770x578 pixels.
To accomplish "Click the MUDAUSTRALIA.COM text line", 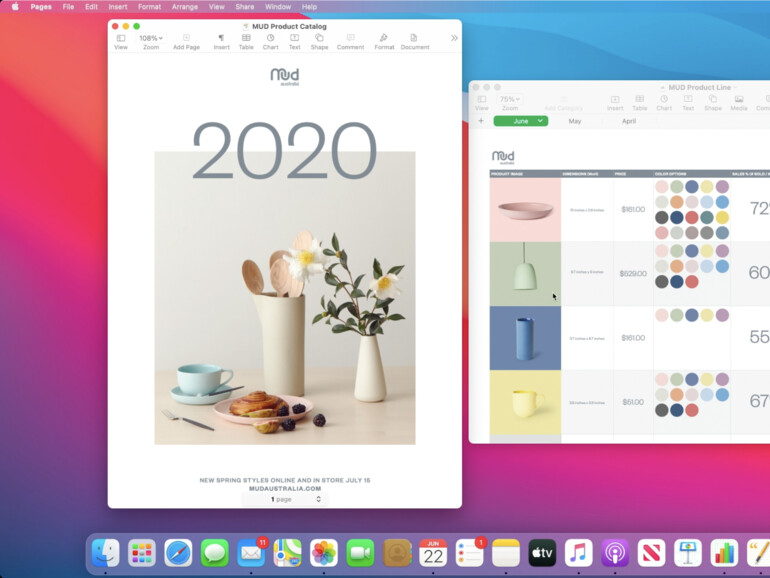I will pyautogui.click(x=285, y=489).
